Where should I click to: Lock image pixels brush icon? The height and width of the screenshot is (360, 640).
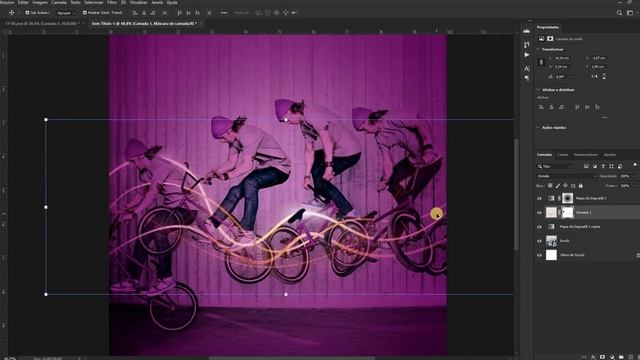[558, 186]
